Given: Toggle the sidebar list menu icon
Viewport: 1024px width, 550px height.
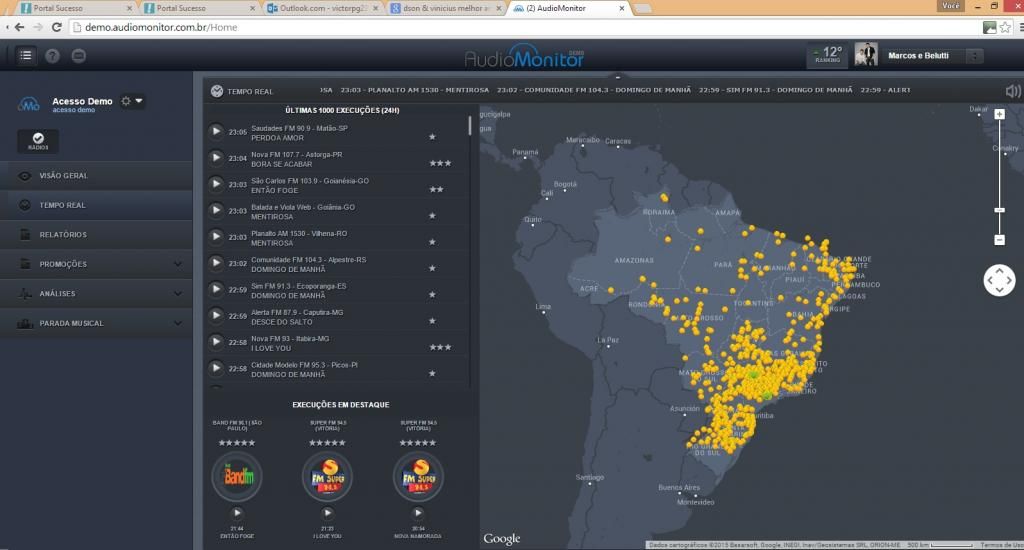Looking at the screenshot, I should (25, 56).
